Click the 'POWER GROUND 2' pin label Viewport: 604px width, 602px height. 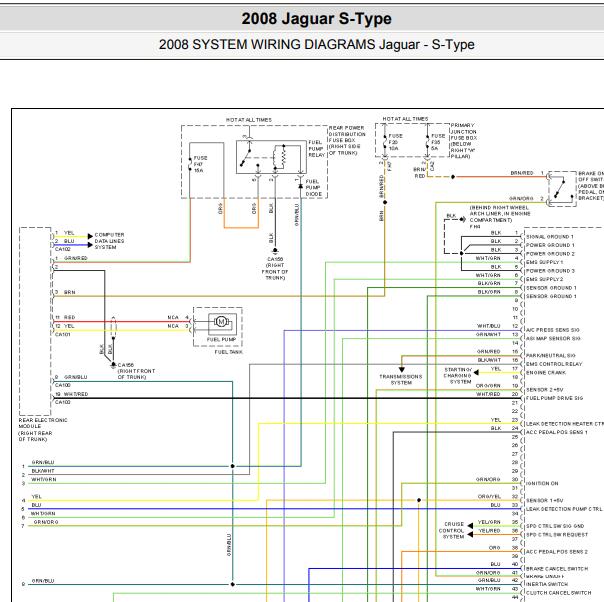(550, 254)
